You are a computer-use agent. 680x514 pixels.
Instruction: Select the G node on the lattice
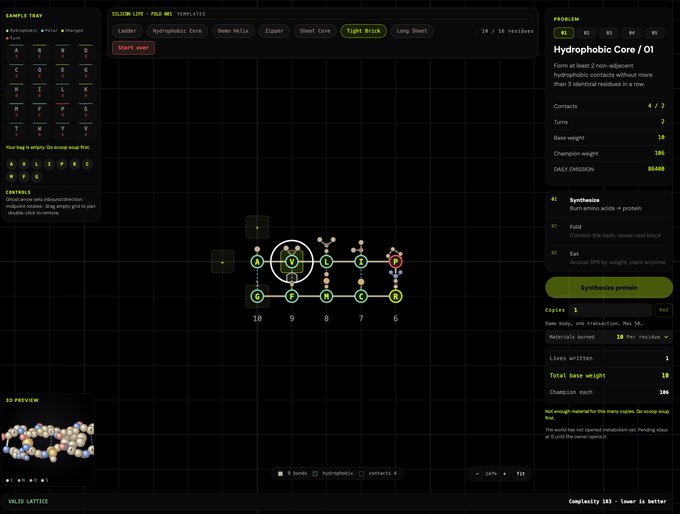(257, 296)
